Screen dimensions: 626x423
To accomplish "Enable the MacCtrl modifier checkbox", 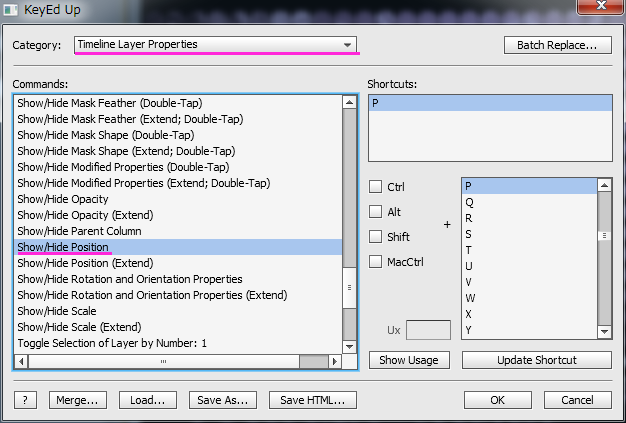I will pyautogui.click(x=375, y=262).
